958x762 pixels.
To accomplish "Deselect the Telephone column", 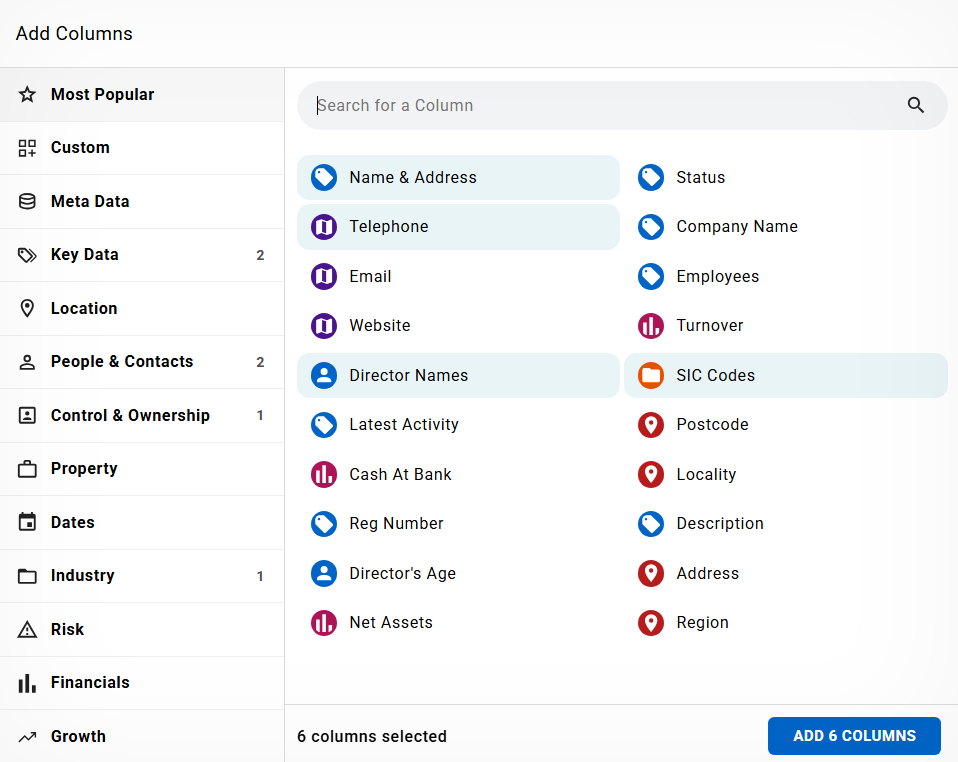I will pyautogui.click(x=458, y=227).
